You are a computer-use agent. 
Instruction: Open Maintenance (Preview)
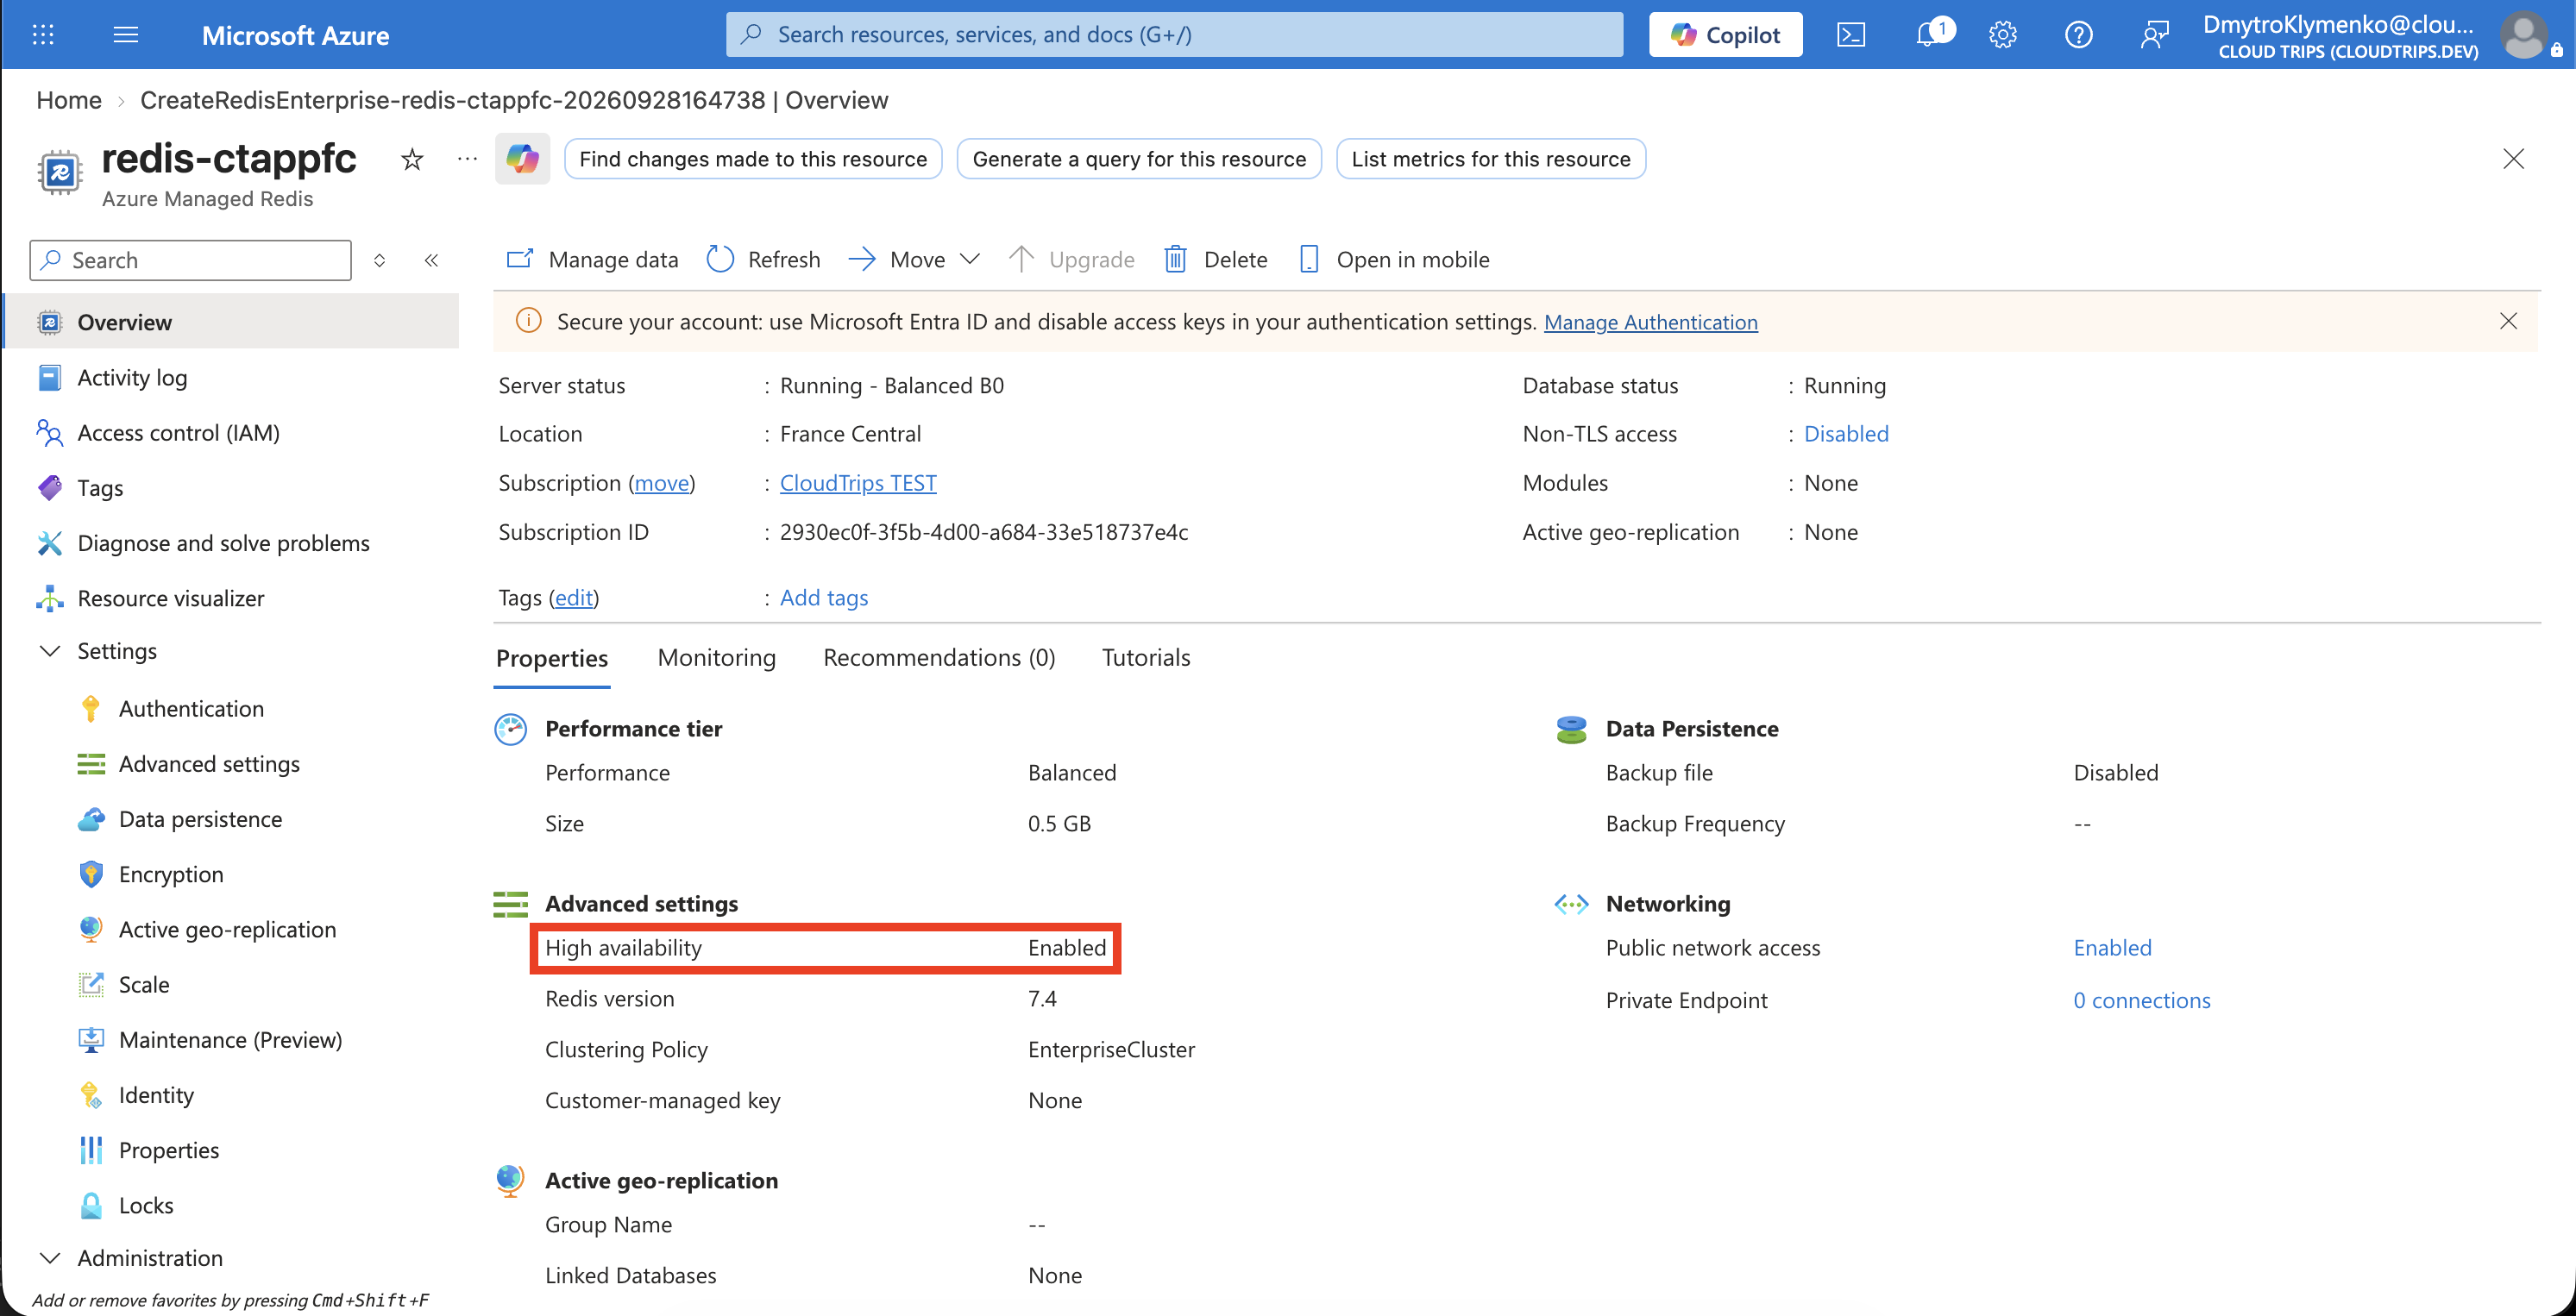[231, 1040]
